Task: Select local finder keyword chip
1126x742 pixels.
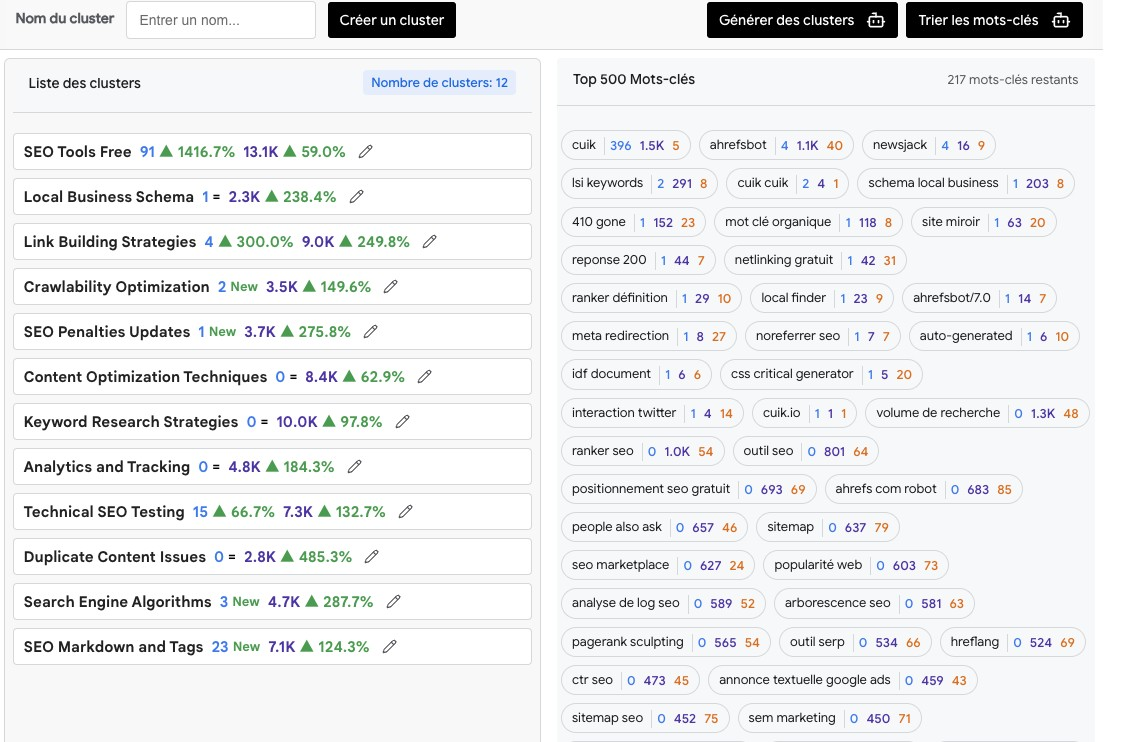Action: [822, 298]
